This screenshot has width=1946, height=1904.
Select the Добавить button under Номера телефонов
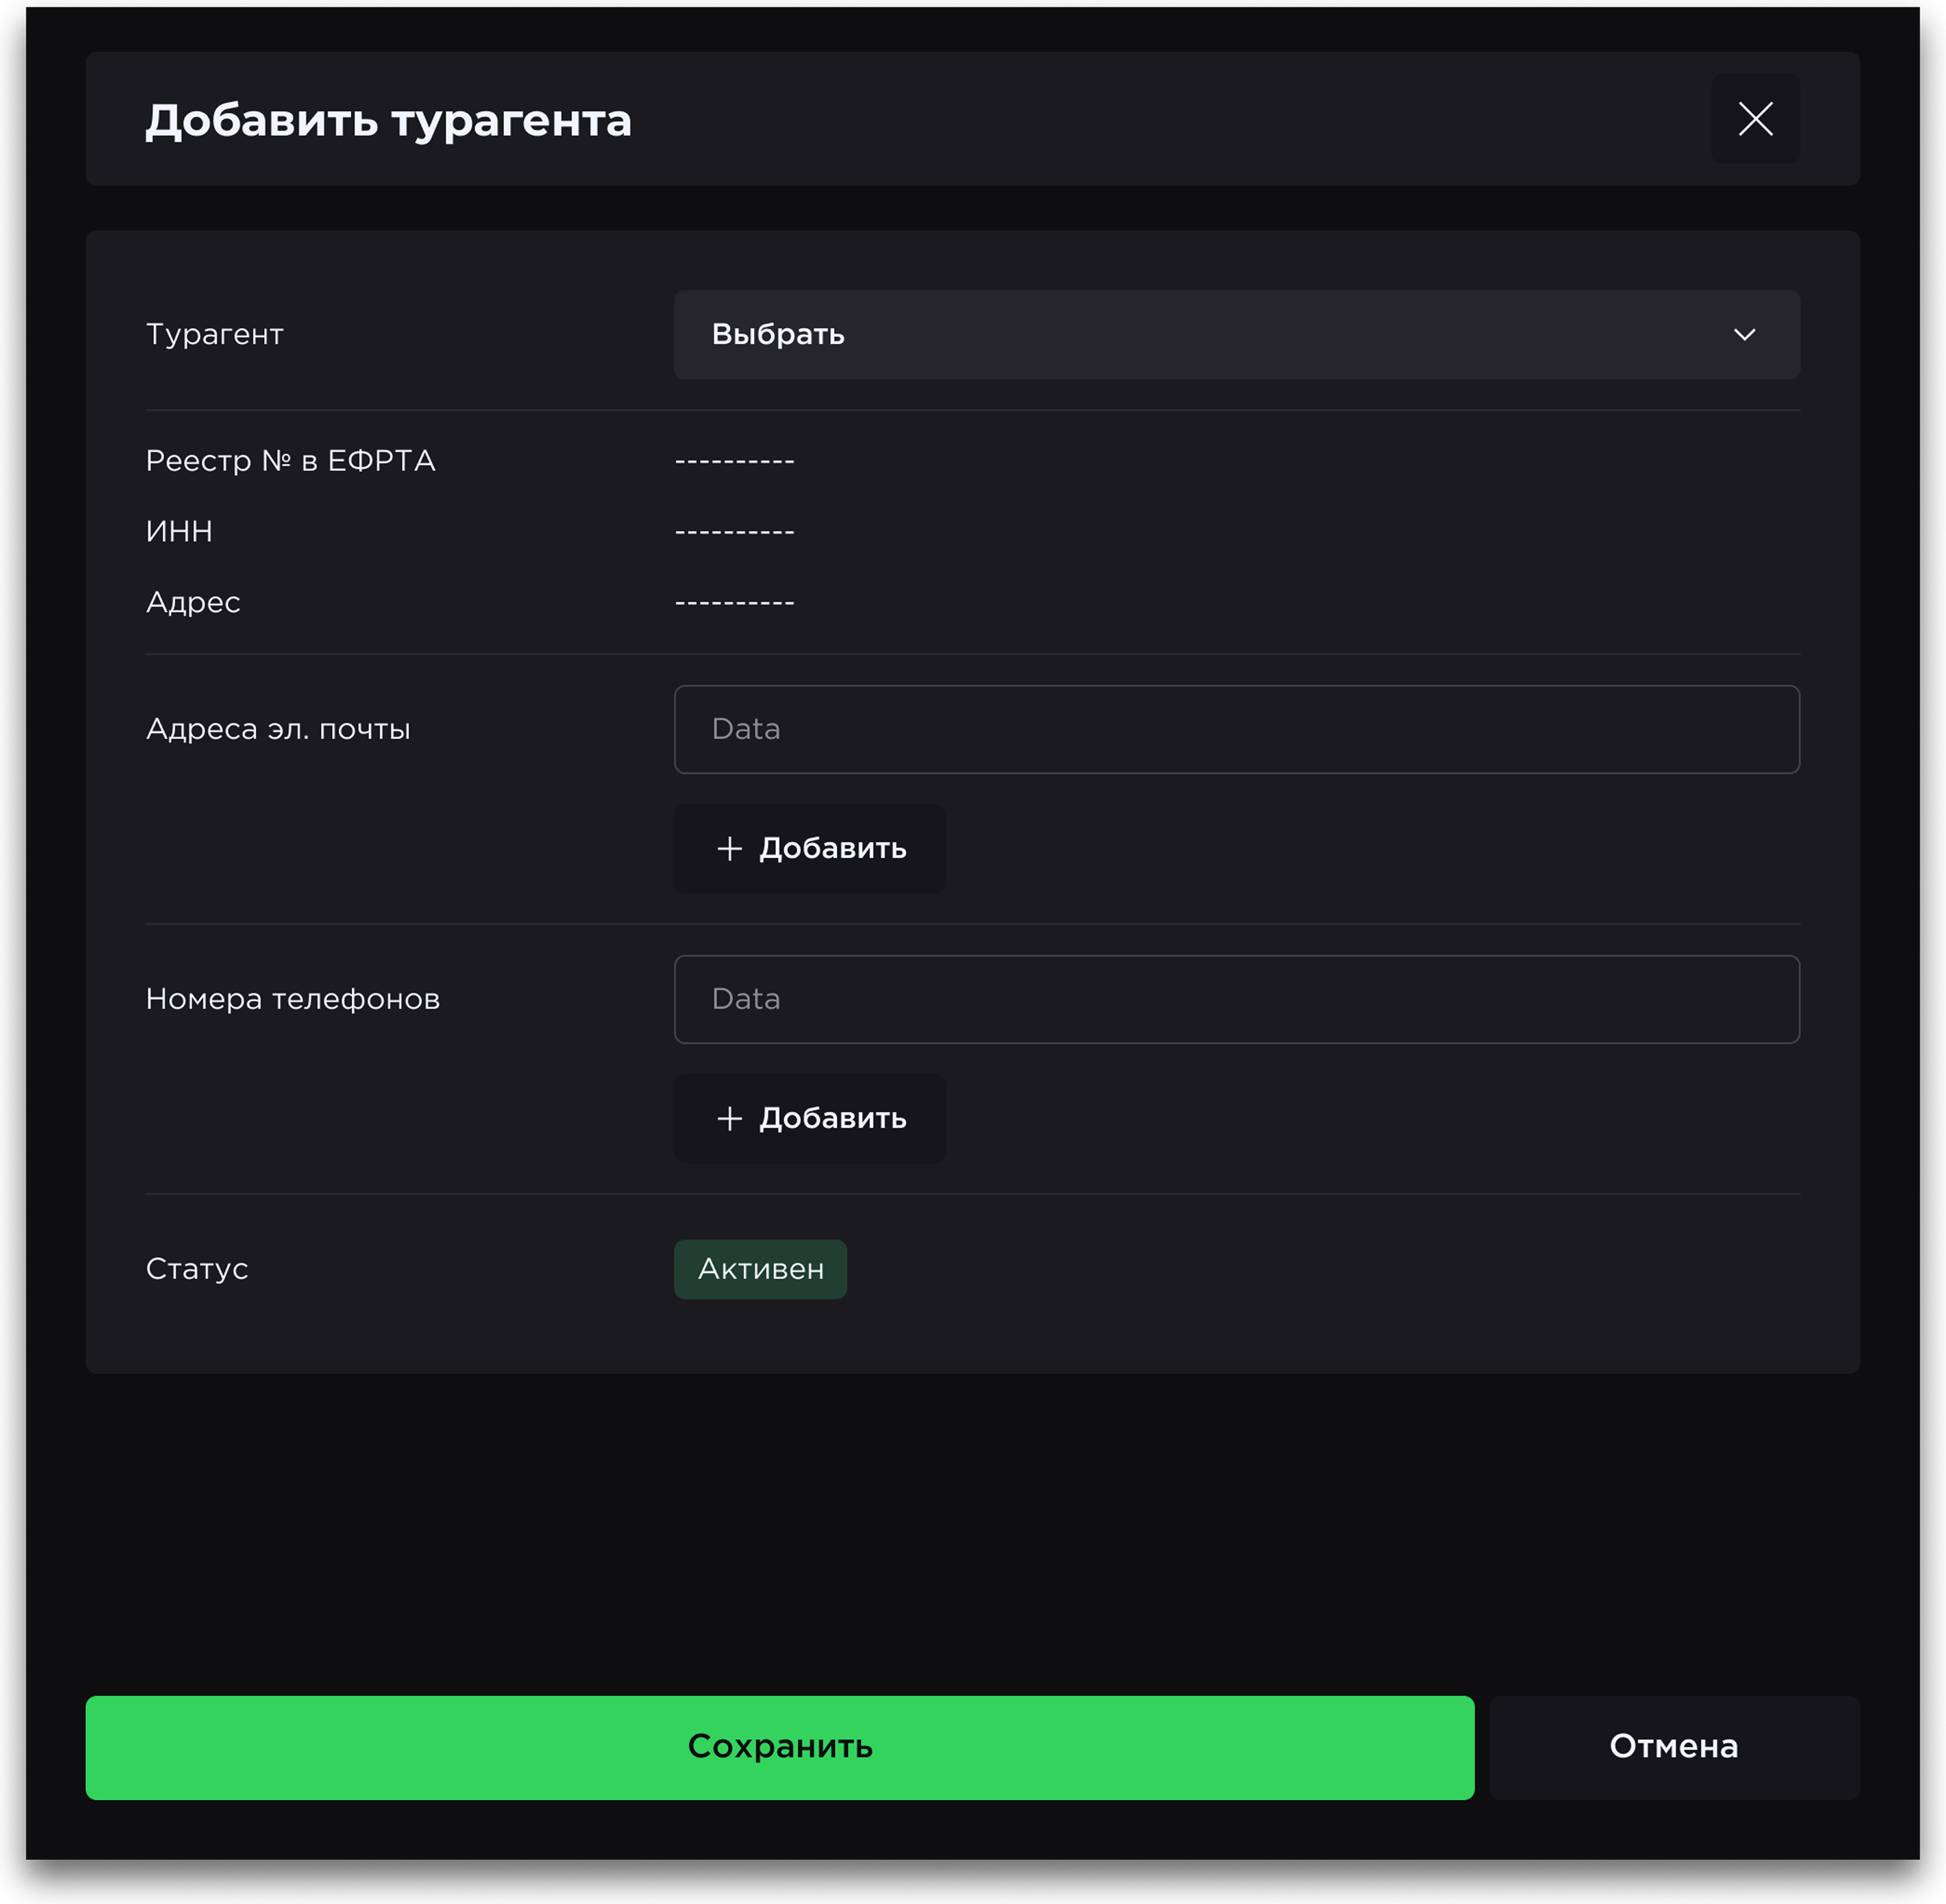click(809, 1118)
